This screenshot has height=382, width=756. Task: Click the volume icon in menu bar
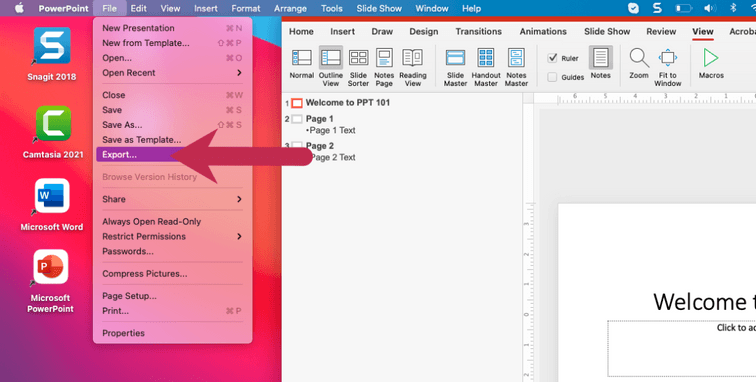click(x=709, y=8)
